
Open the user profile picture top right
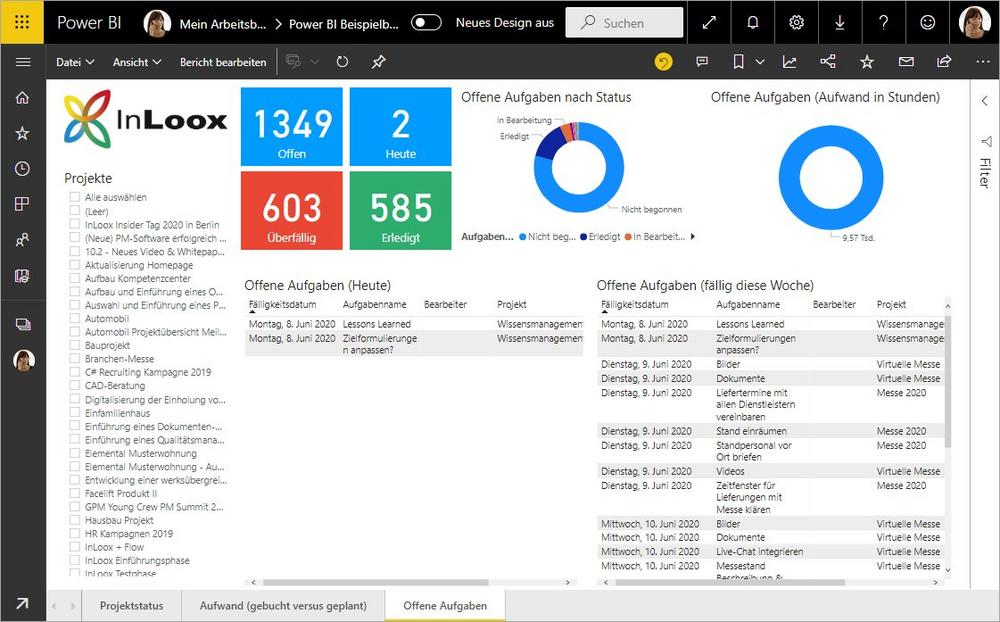coord(974,22)
